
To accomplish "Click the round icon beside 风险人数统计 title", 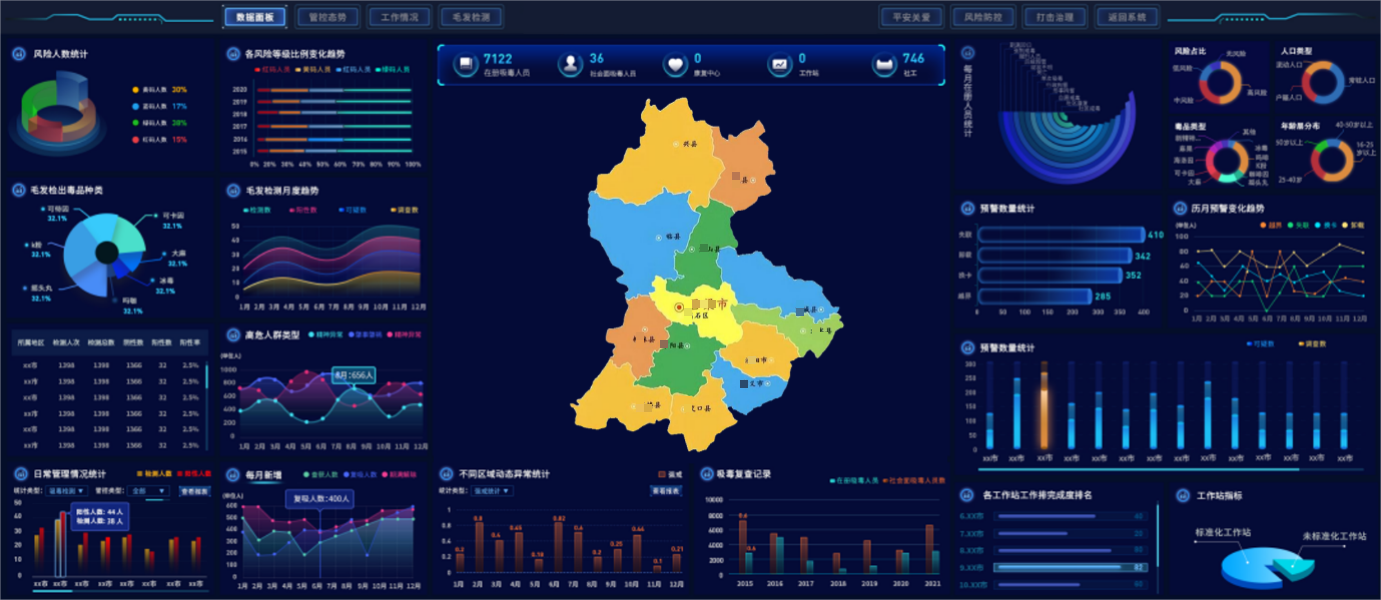I will point(19,54).
